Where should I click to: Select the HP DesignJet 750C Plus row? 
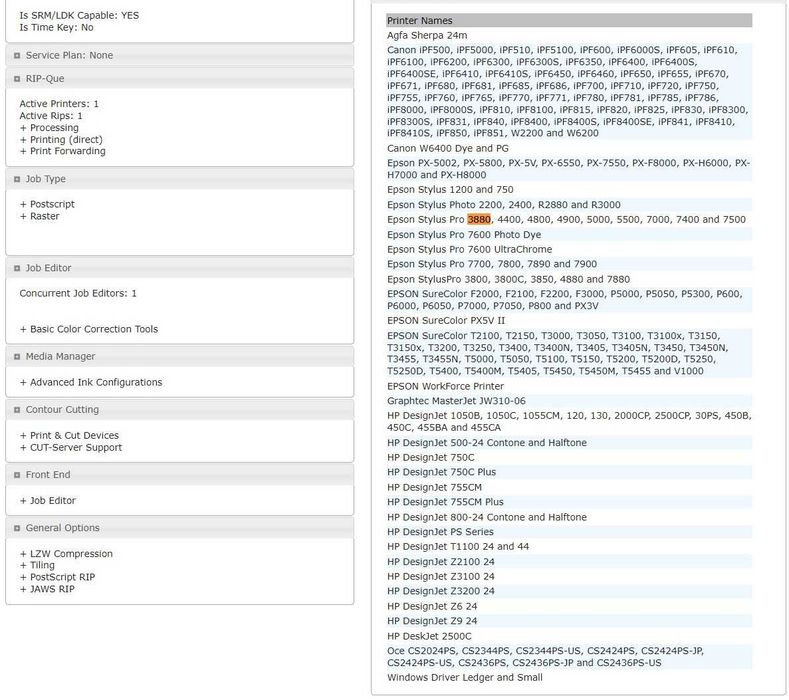point(569,472)
